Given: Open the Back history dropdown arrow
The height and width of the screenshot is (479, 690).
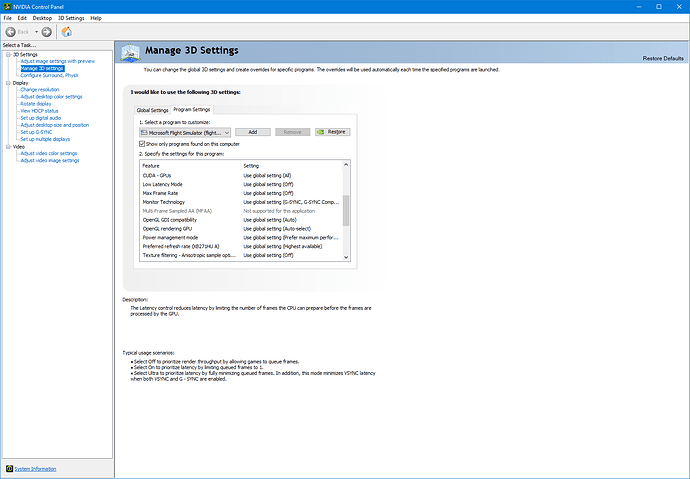Looking at the screenshot, I should 37,32.
